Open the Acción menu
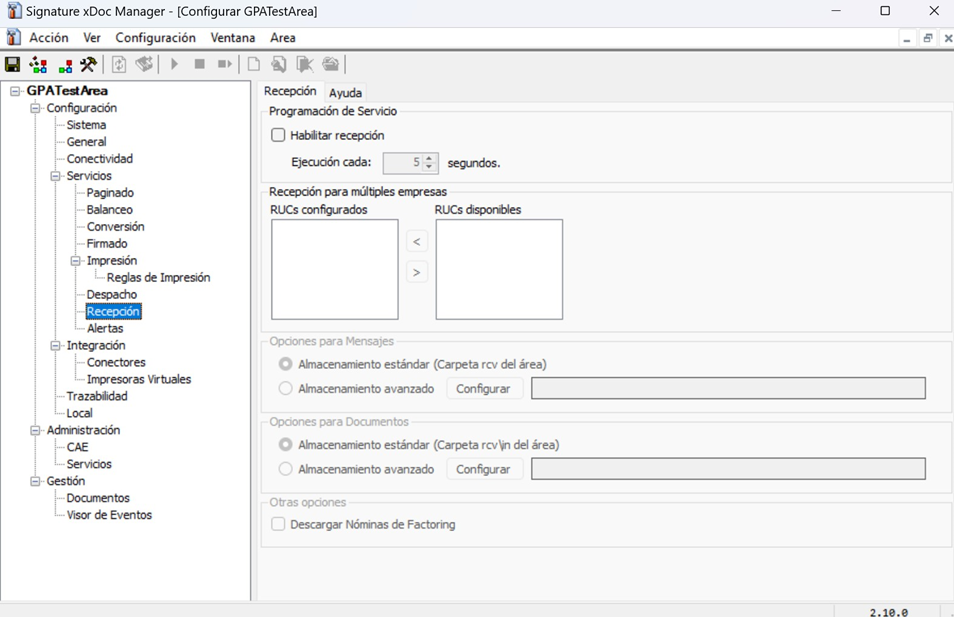954x617 pixels. [49, 38]
